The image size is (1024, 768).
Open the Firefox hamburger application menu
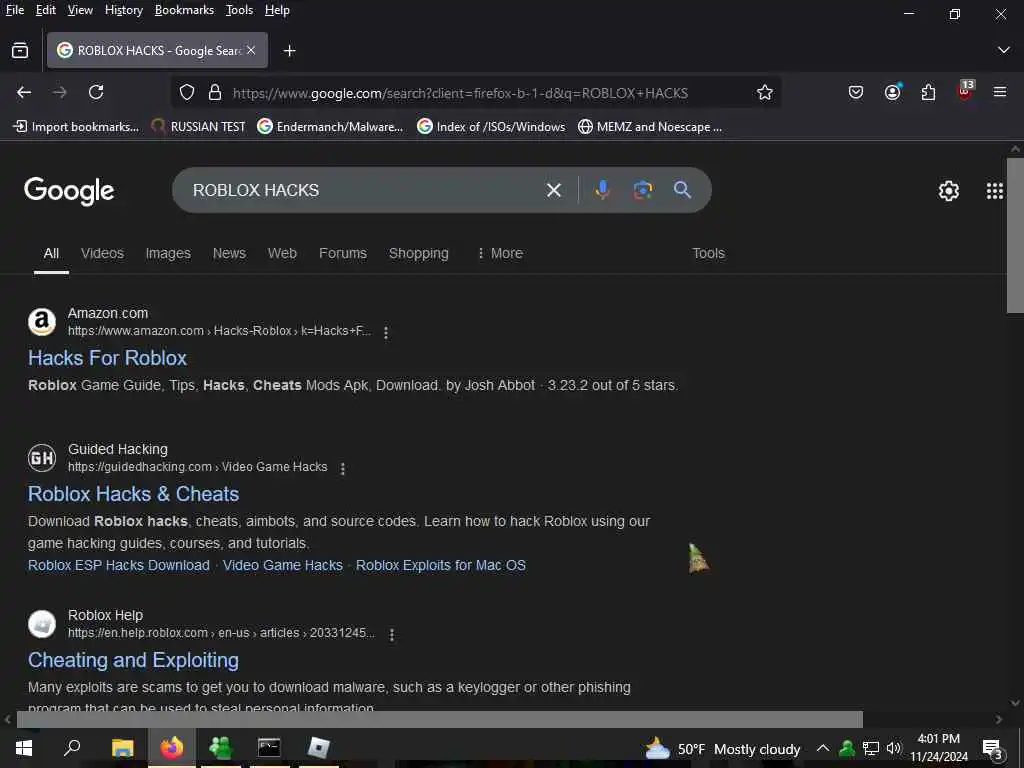1000,92
